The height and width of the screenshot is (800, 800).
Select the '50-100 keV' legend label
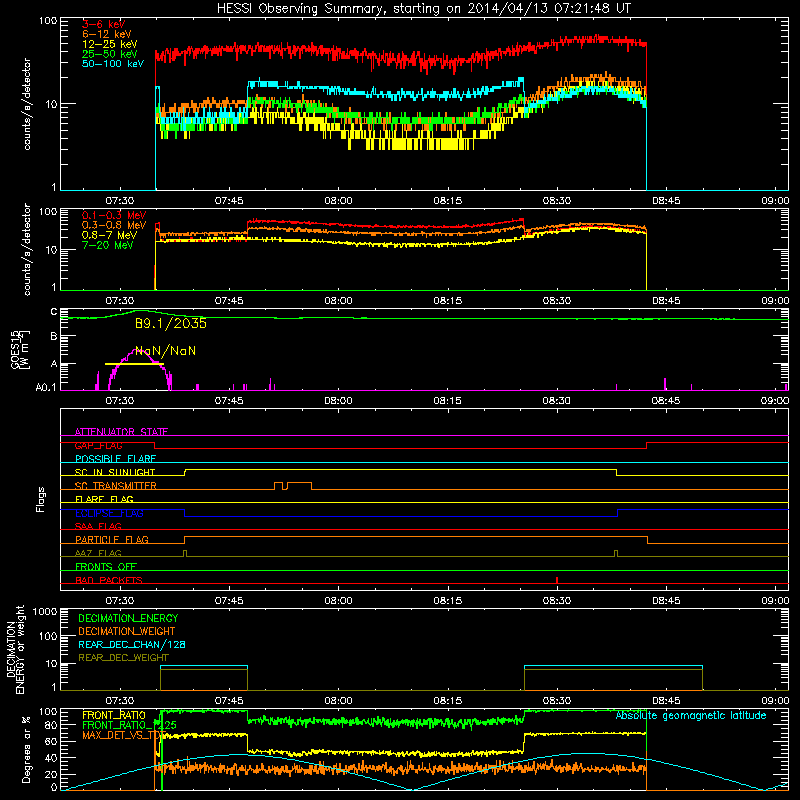[113, 64]
